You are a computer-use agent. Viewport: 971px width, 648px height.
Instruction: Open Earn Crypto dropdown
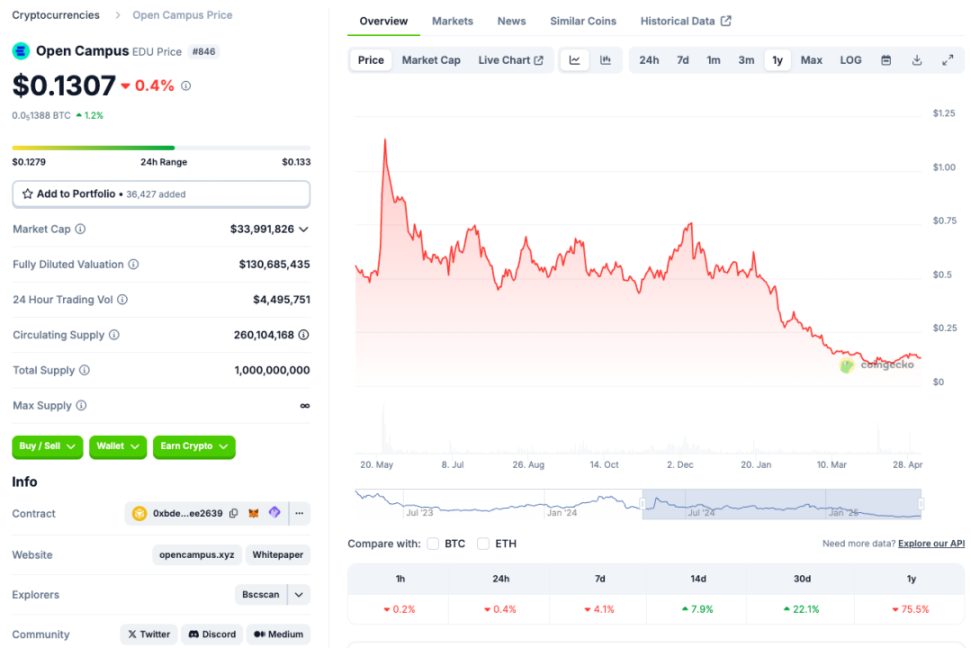pos(194,447)
